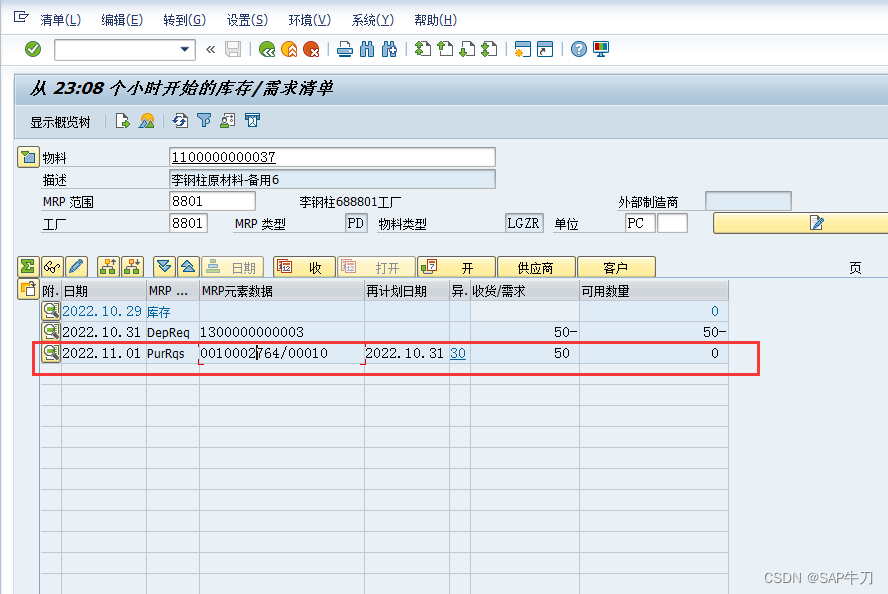Go to Previous Page icon
888x594 pixels.
[445, 49]
